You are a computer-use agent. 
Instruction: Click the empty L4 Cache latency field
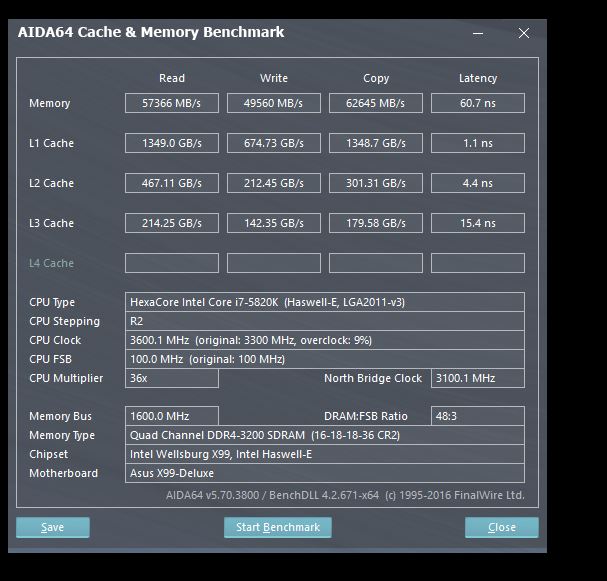(x=478, y=263)
